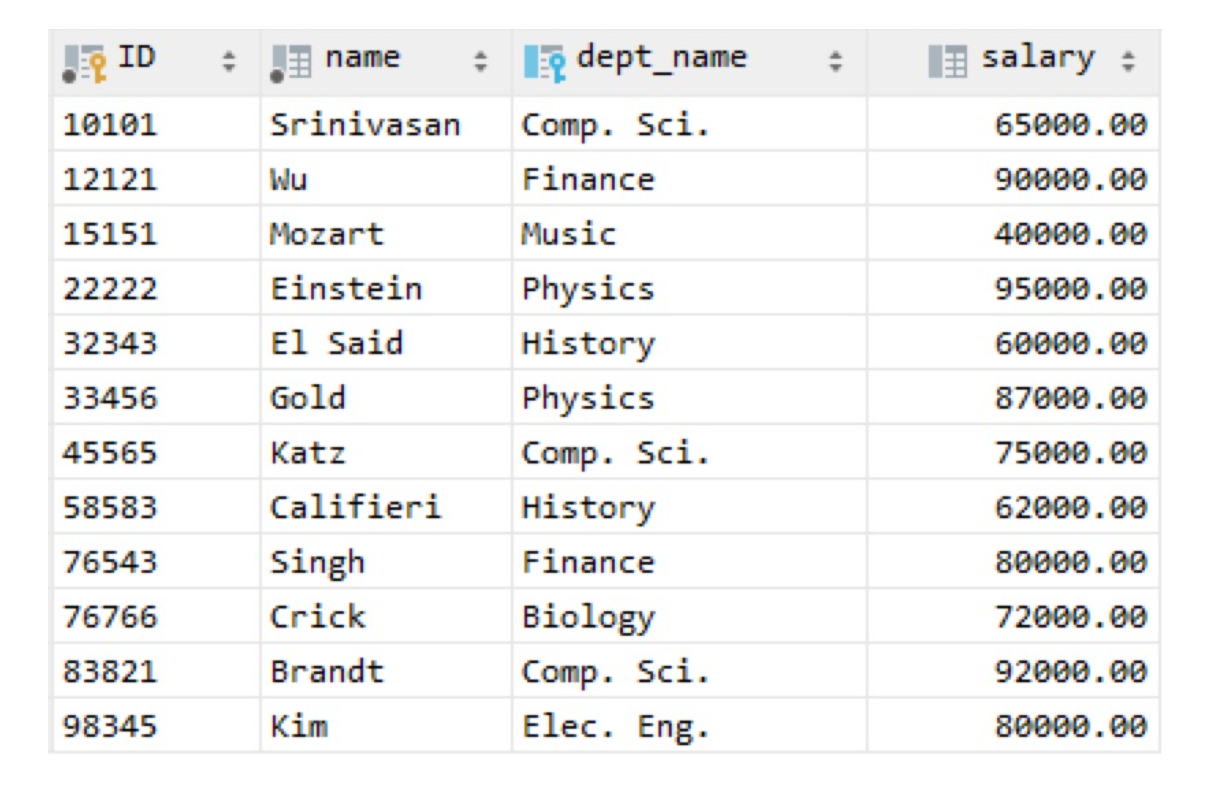Select name cell Einstein
Image resolution: width=1226 pixels, height=790 pixels.
coord(386,288)
